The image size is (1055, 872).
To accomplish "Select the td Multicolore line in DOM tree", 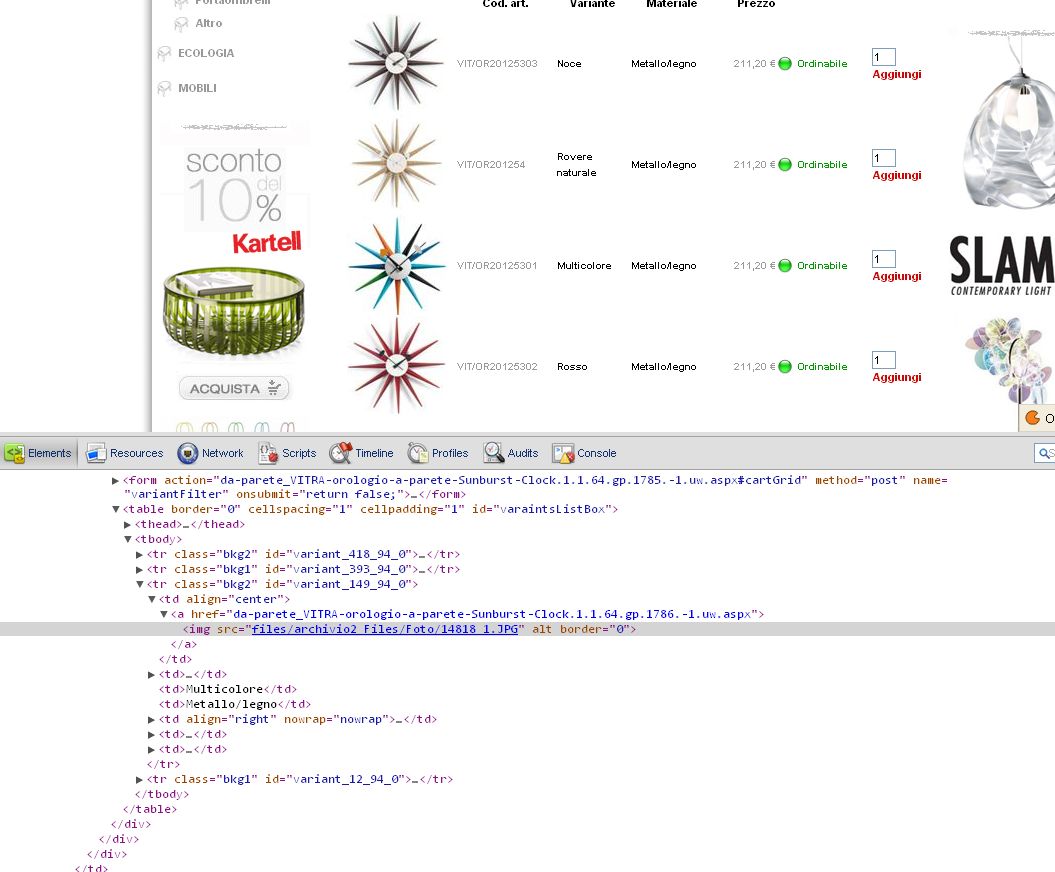I will click(228, 689).
